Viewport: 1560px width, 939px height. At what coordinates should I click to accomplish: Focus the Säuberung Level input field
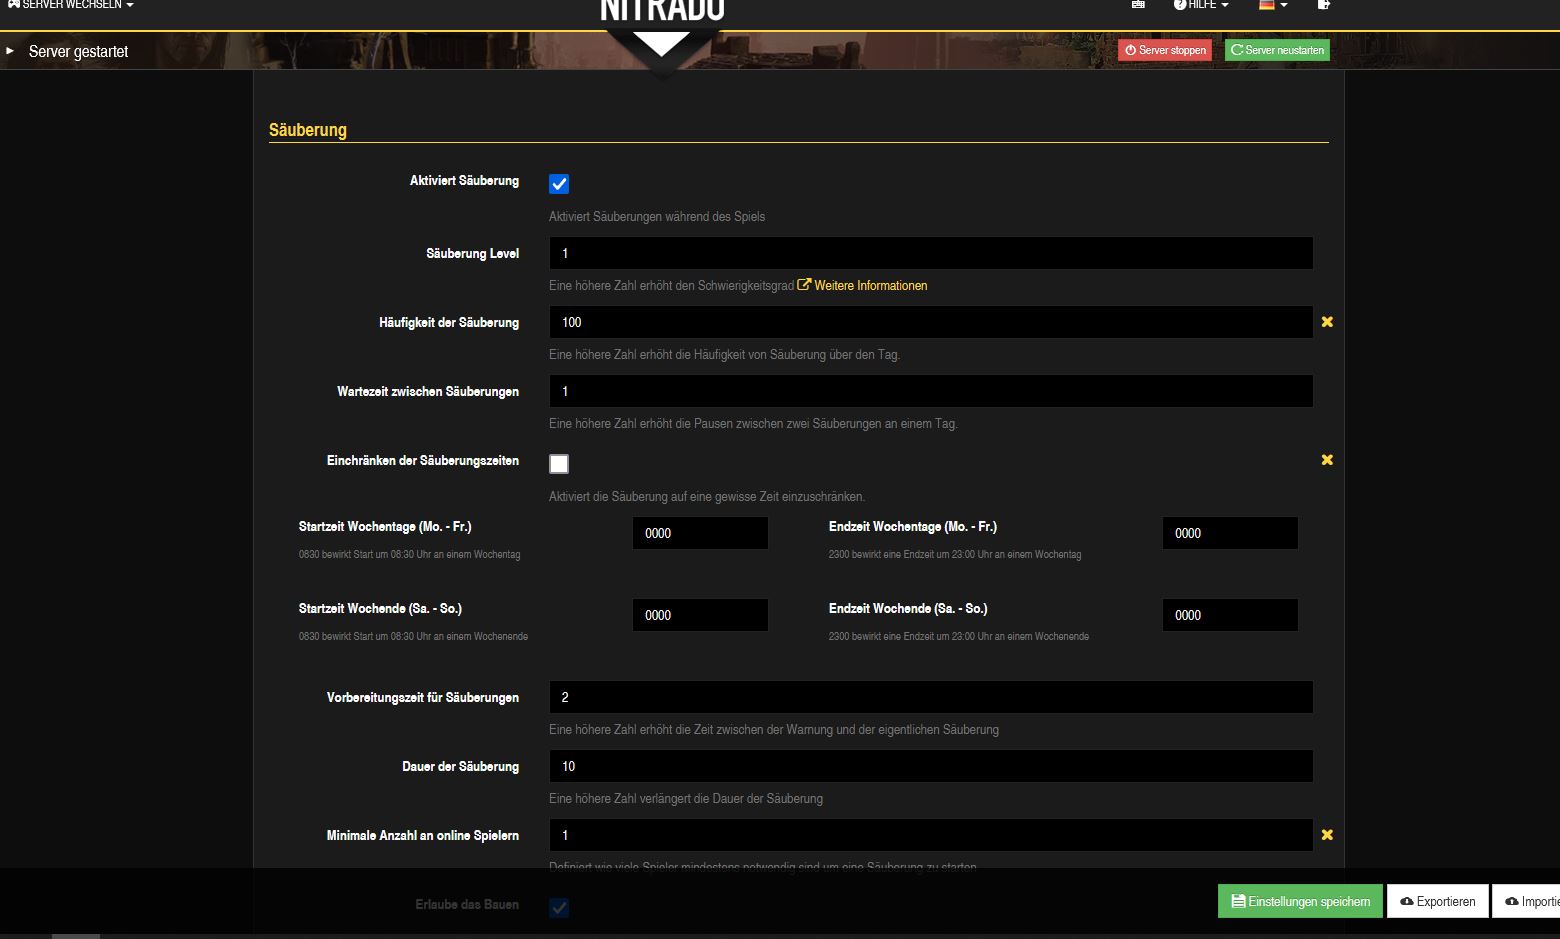click(x=930, y=253)
